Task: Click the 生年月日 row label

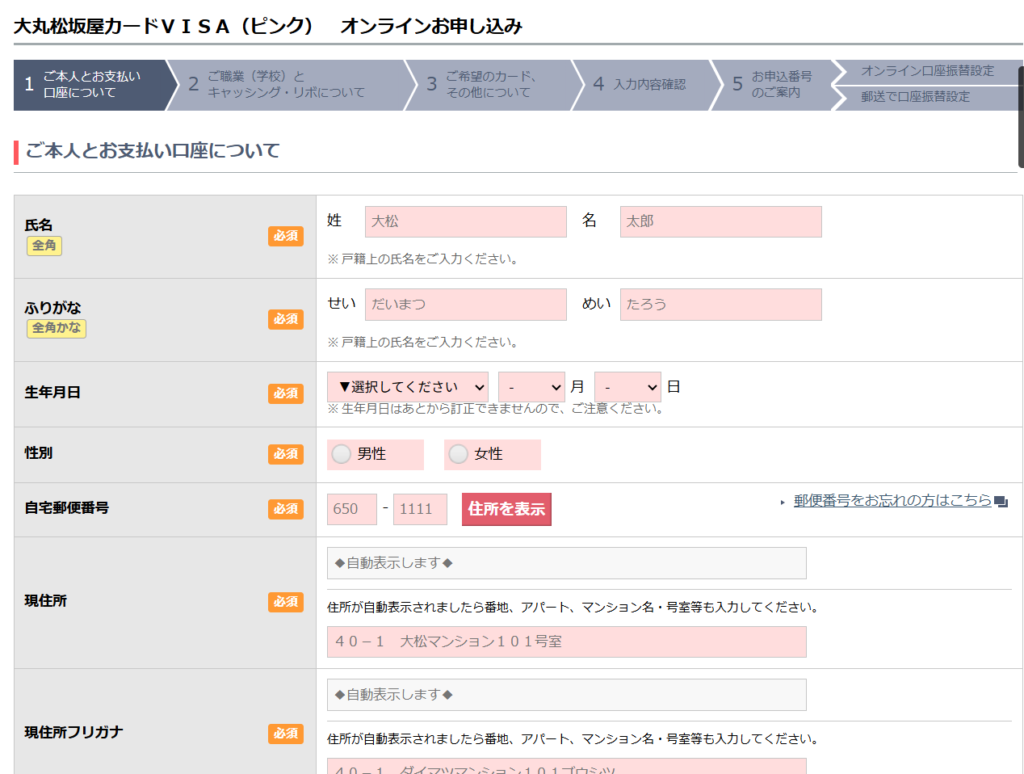Action: pos(52,393)
